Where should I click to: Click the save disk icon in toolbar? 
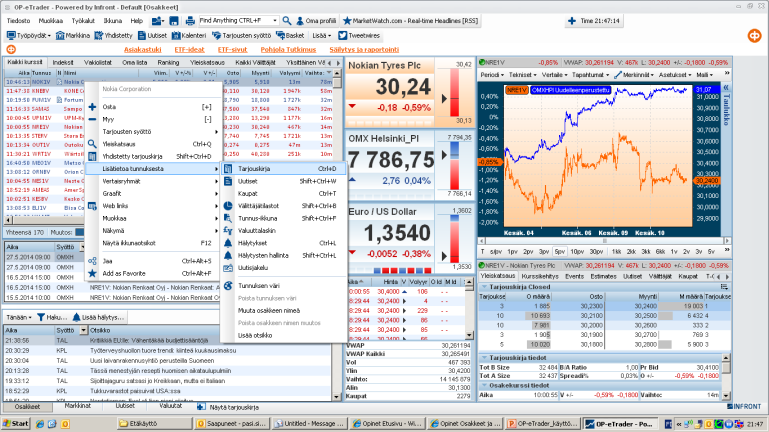174,21
